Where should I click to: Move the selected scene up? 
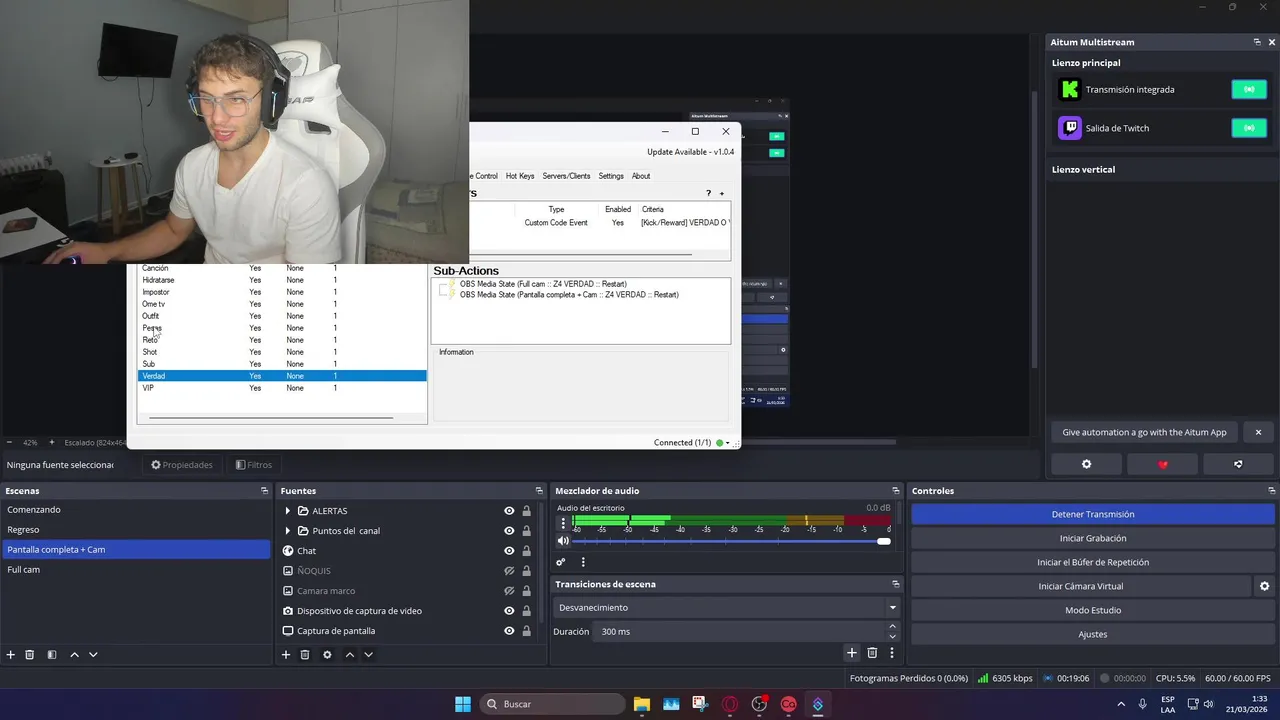74,654
